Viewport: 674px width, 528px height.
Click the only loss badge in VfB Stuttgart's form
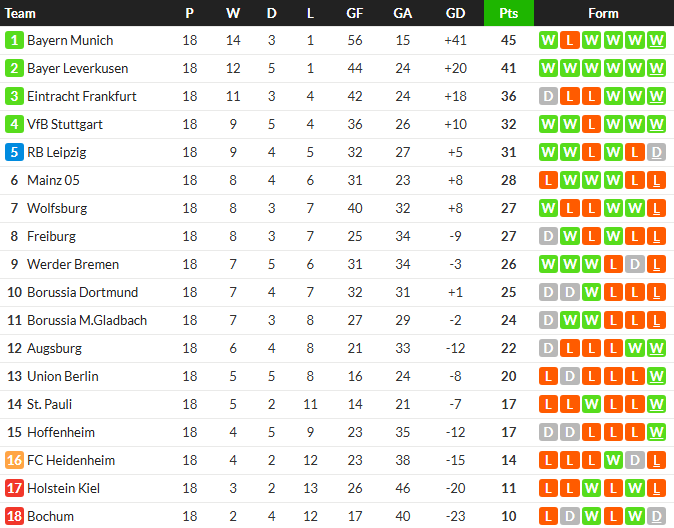pyautogui.click(x=592, y=125)
